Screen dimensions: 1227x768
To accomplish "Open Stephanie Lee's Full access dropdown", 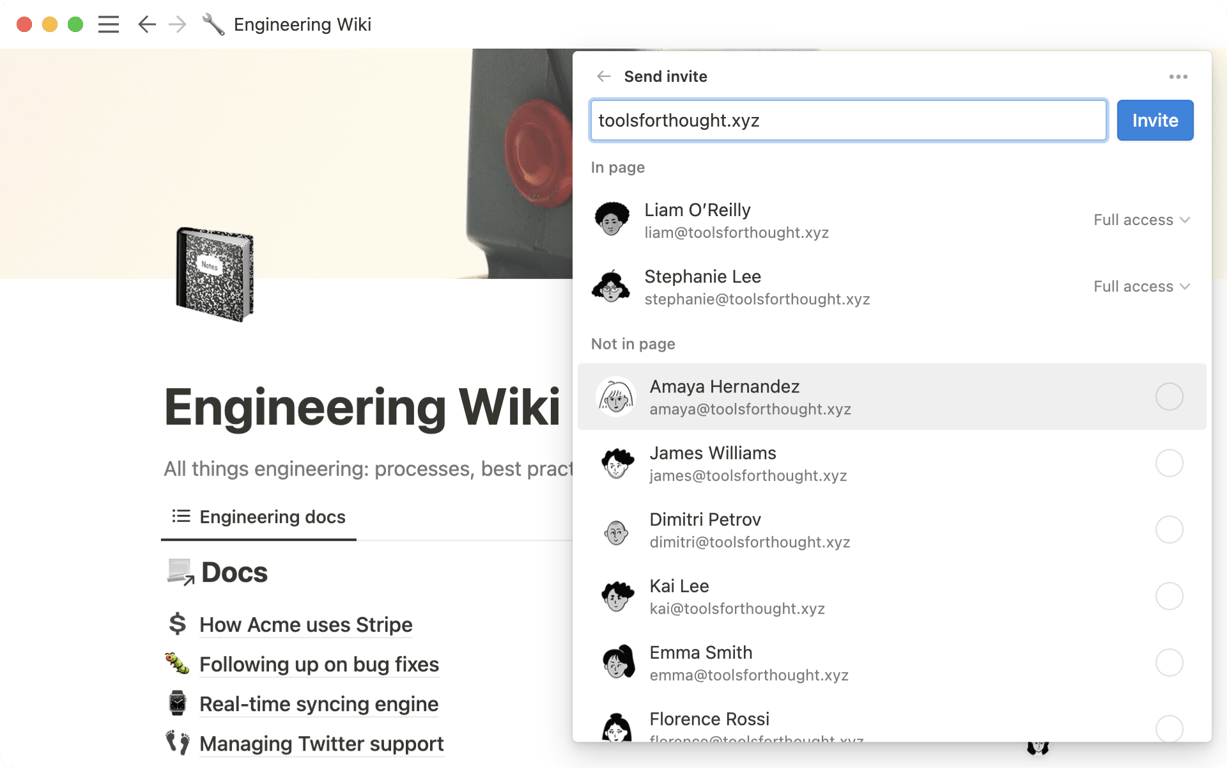I will [x=1141, y=287].
